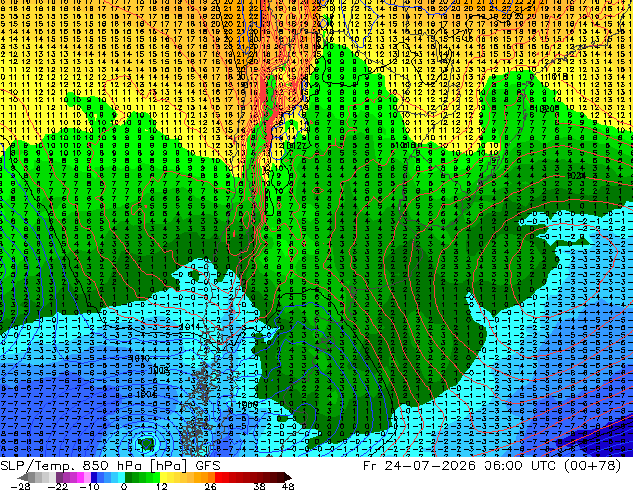The width and height of the screenshot is (634, 490).
Task: Click the '1024' isobar pressure label
Action: 576,175
